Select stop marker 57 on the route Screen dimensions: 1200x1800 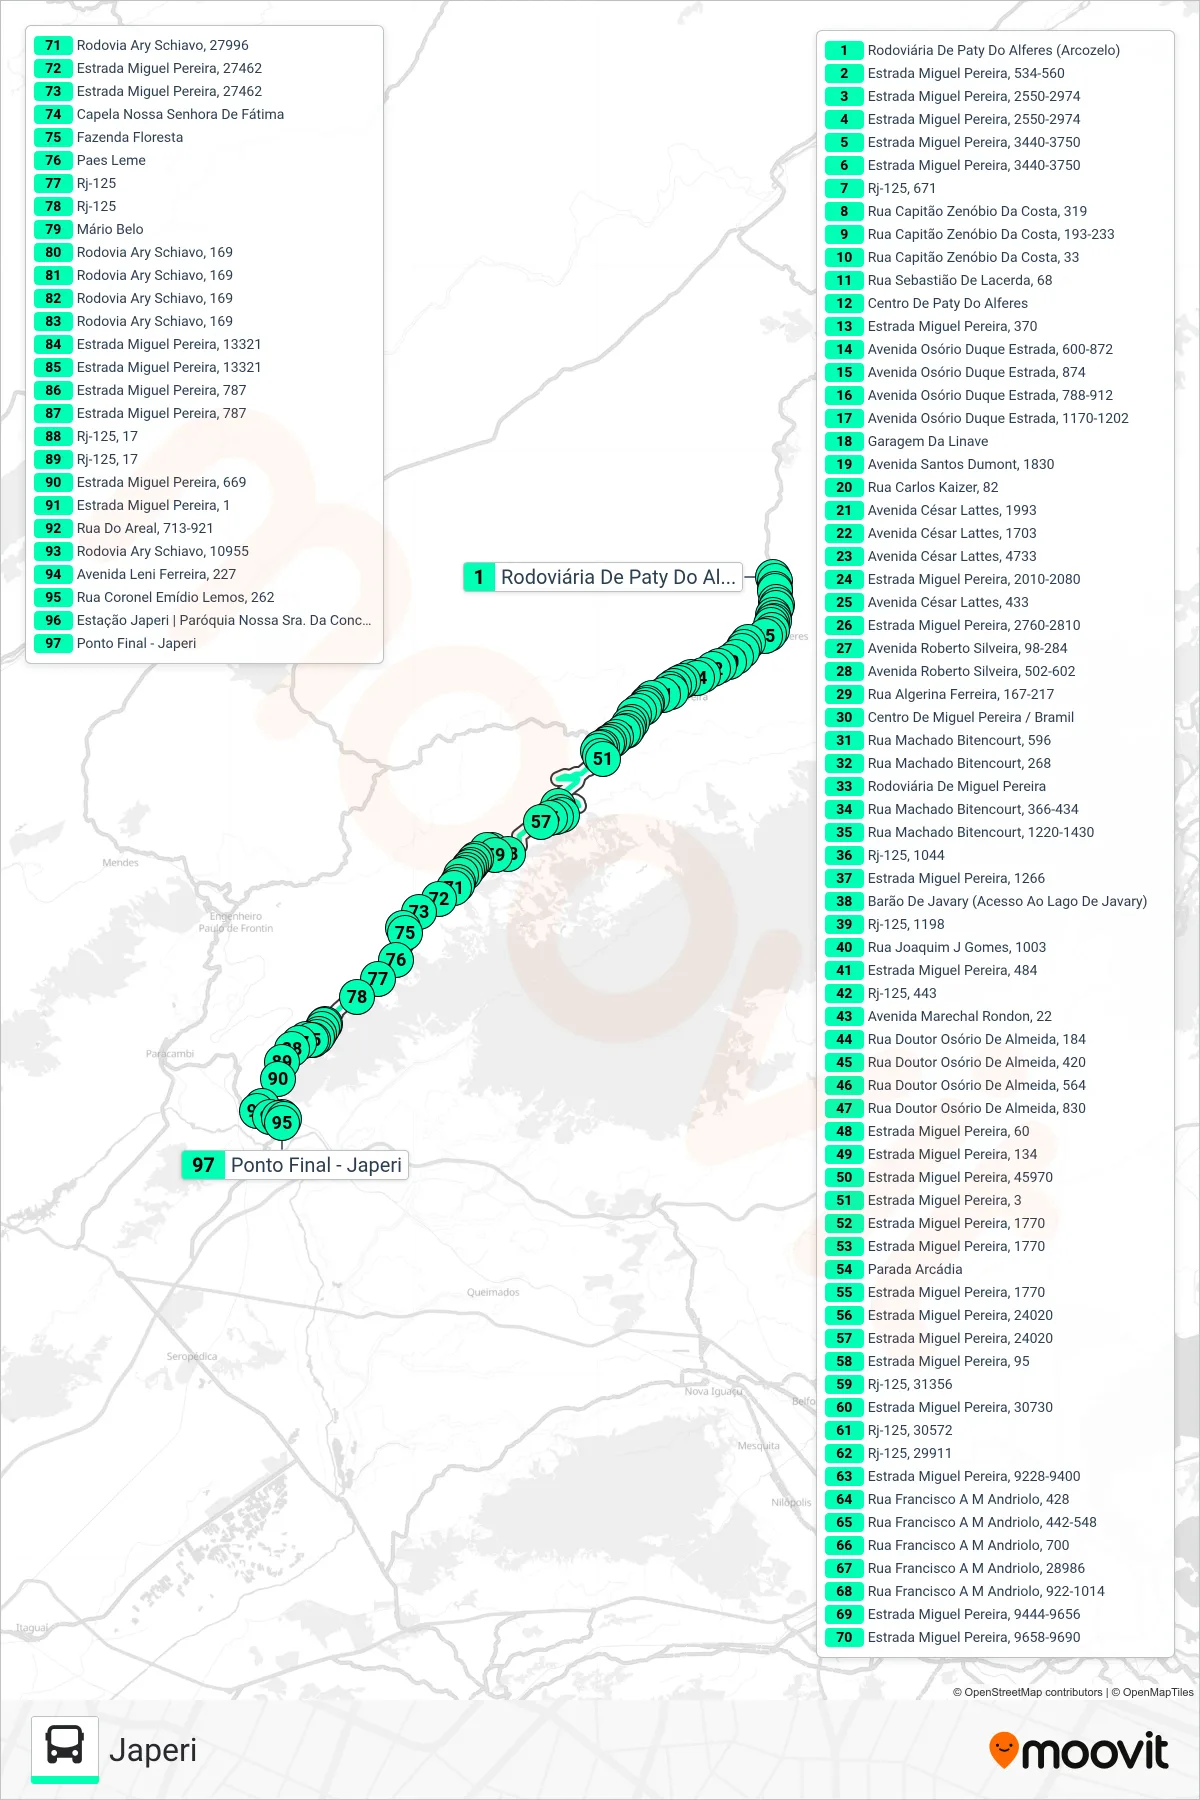(541, 822)
